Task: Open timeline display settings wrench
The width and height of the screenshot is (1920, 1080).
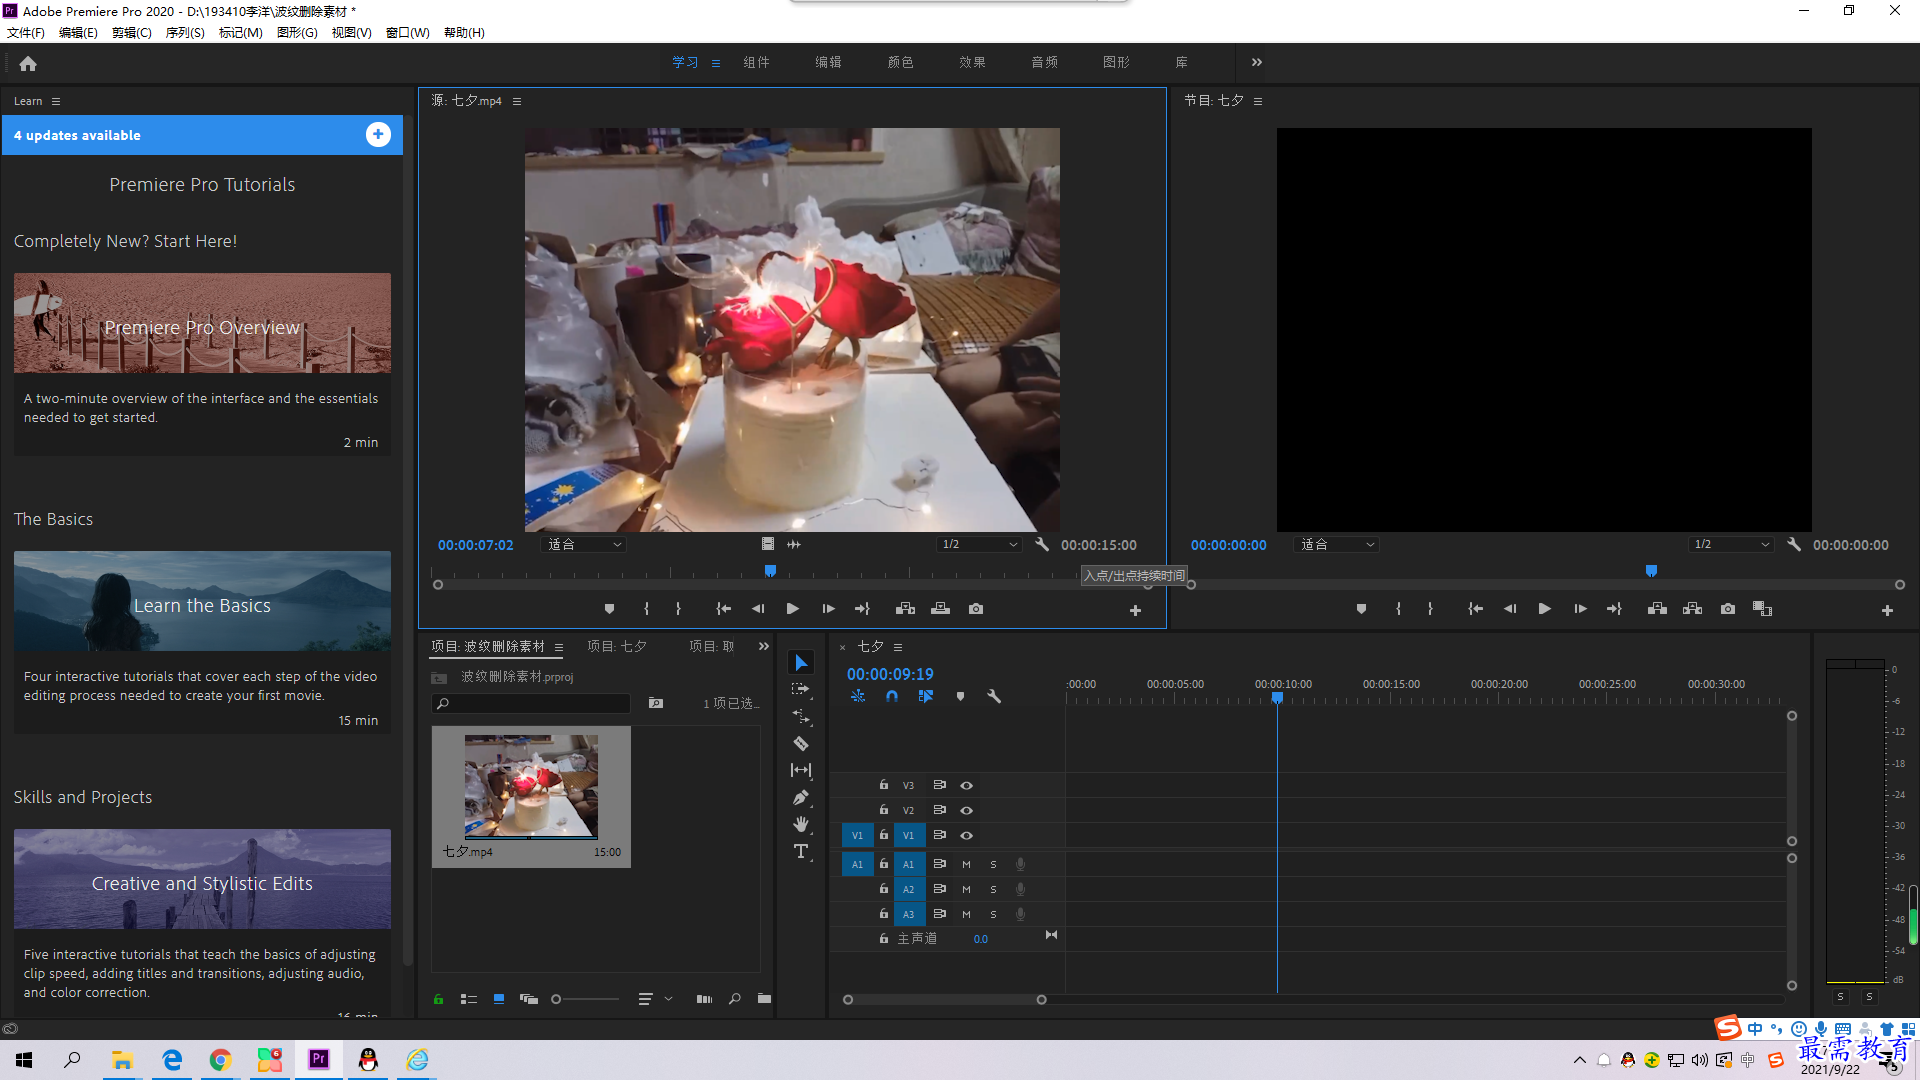Action: (994, 696)
